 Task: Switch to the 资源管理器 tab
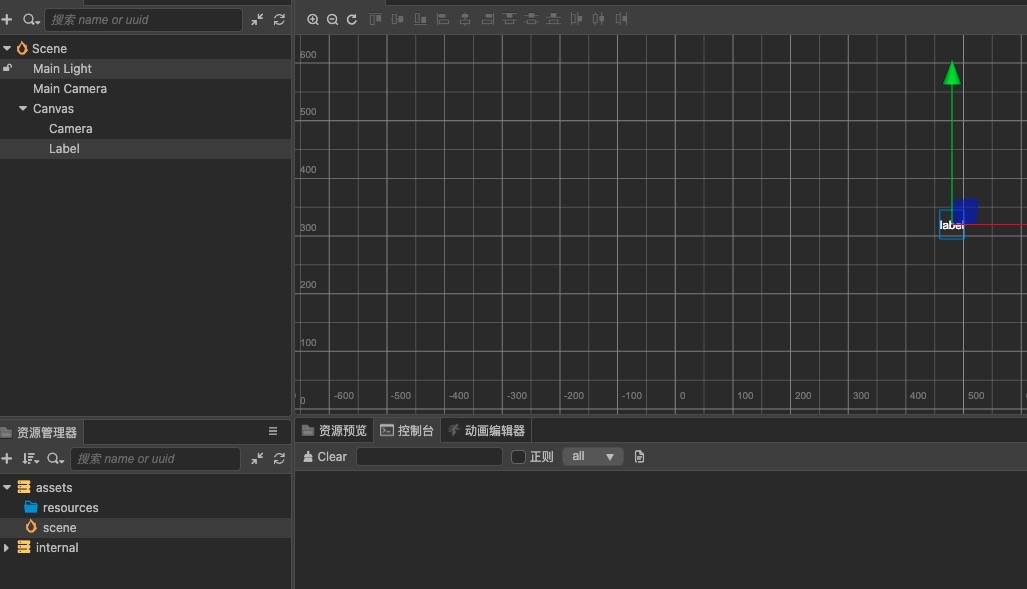(41, 432)
